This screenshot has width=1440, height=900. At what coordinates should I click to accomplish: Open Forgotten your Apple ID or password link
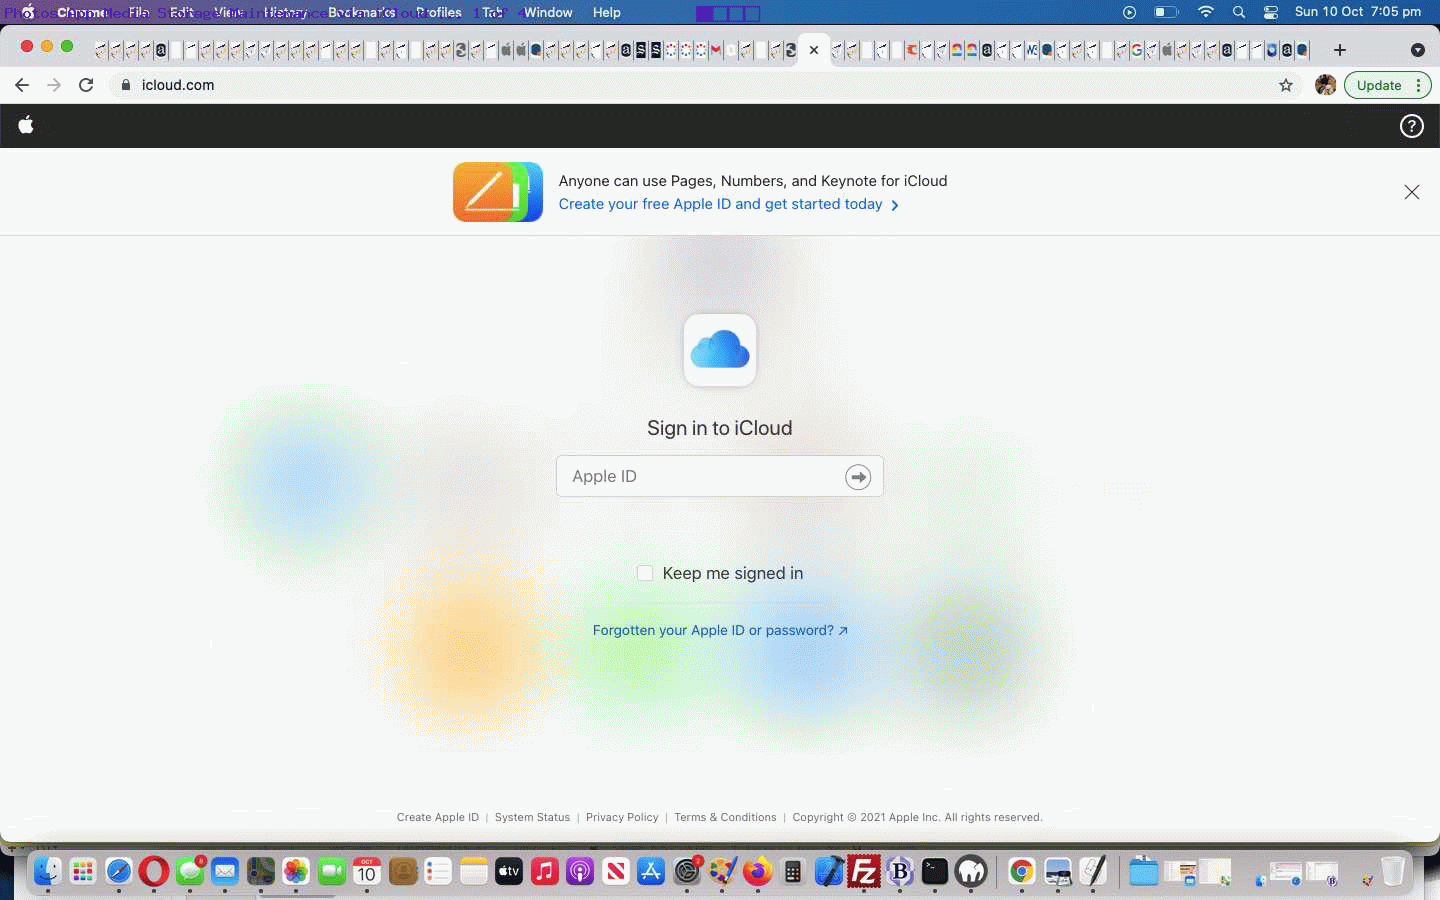720,630
